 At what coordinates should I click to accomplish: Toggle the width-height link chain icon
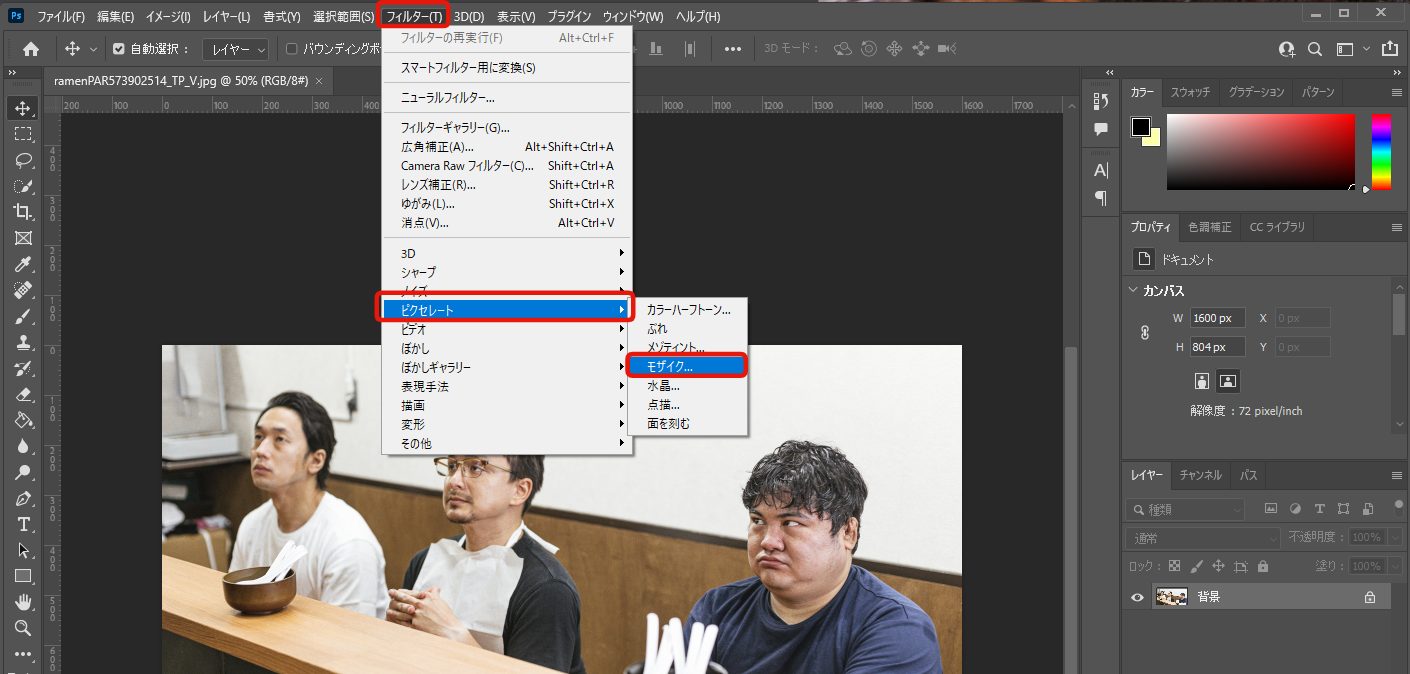click(x=1145, y=333)
